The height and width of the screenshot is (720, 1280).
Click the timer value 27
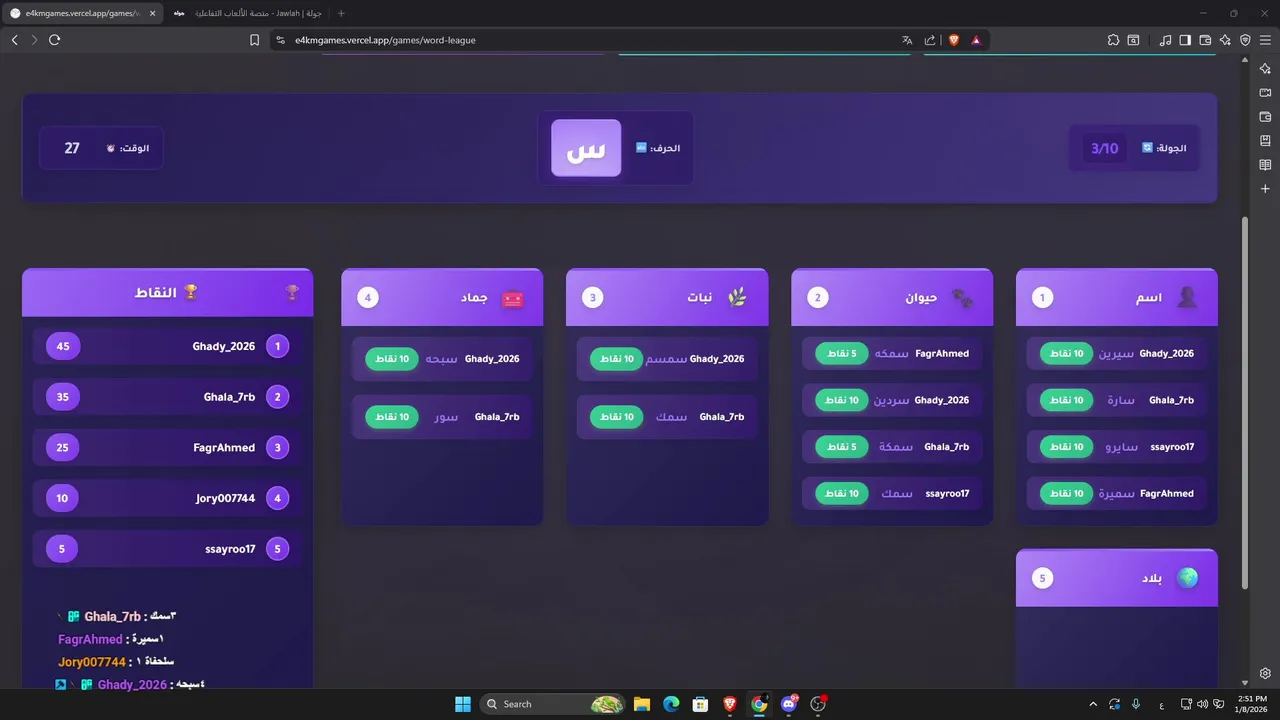pos(72,148)
